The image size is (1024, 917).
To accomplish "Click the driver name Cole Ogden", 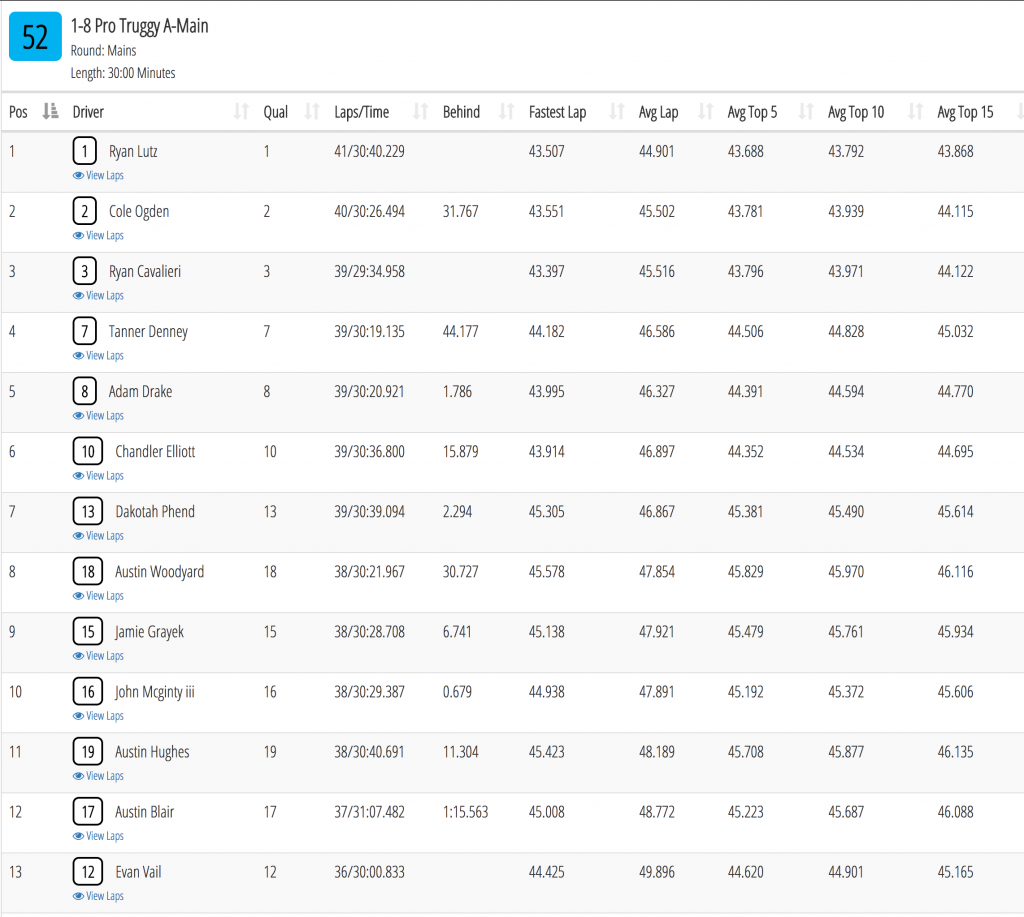I will 139,212.
